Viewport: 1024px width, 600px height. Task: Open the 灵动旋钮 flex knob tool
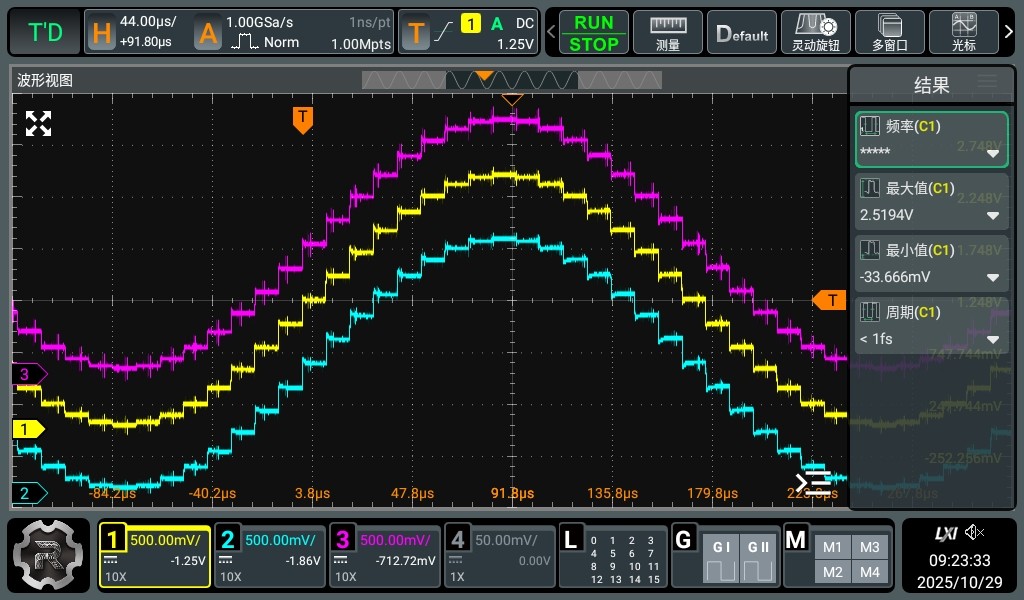815,32
